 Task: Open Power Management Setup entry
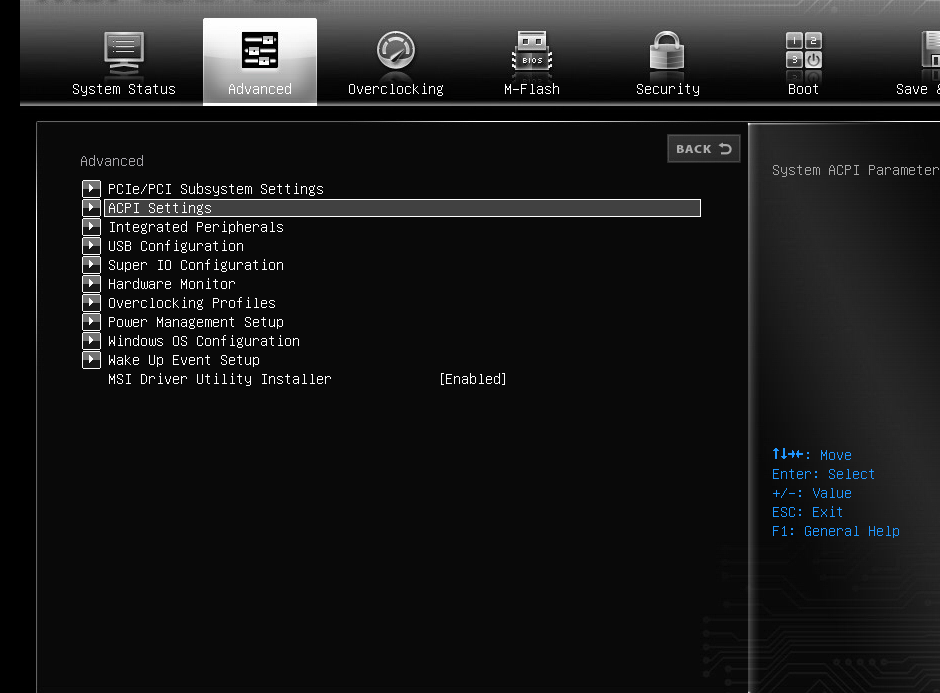(x=196, y=323)
